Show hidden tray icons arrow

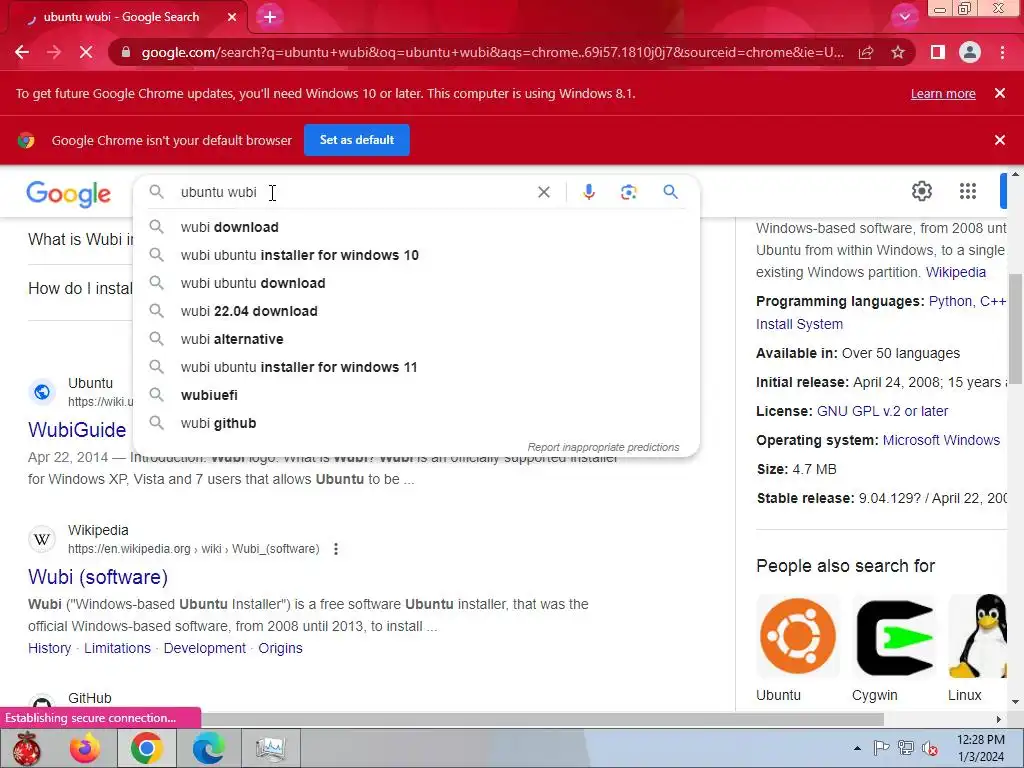pos(857,749)
